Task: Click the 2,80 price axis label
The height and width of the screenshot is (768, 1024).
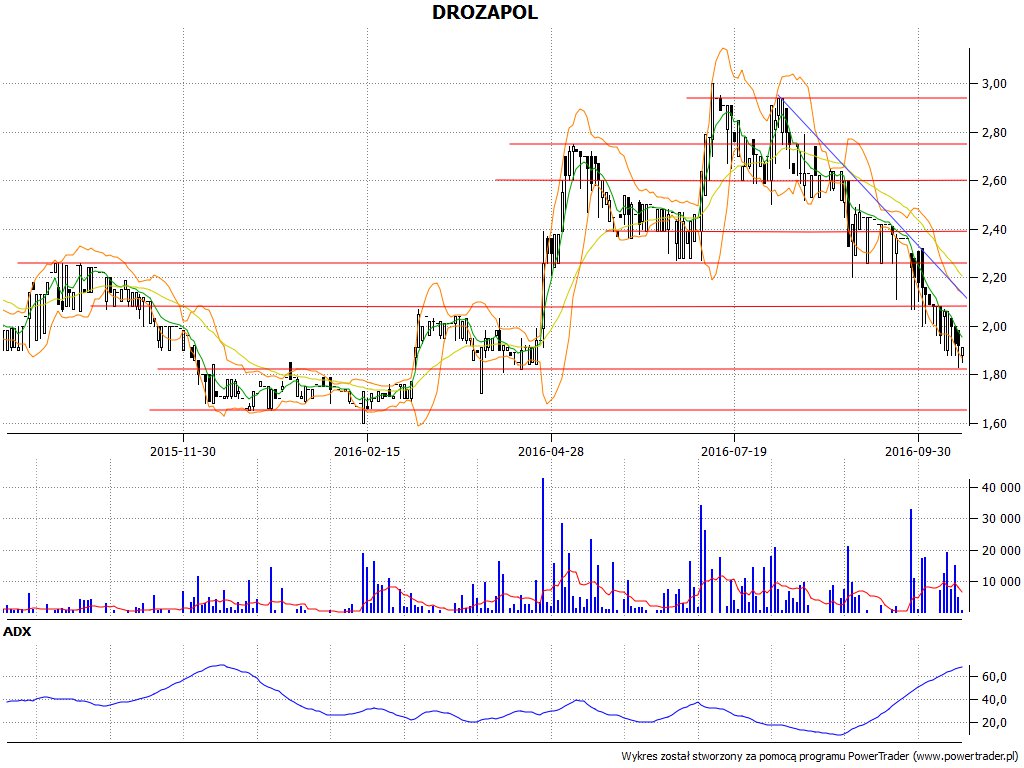Action: (993, 133)
